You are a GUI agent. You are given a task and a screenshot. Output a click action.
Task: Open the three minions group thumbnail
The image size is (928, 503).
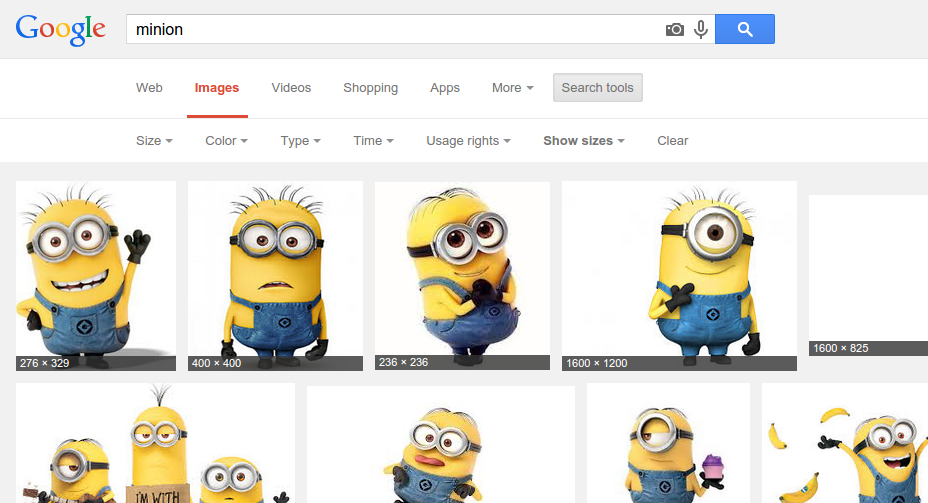(155, 443)
